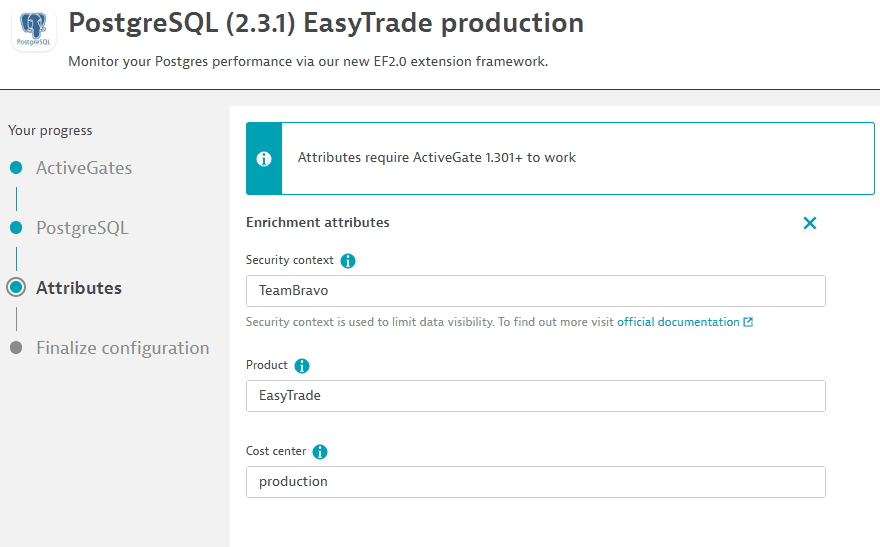Click the 'Cost center' field label
Screen dimensions: 880x547
[276, 451]
